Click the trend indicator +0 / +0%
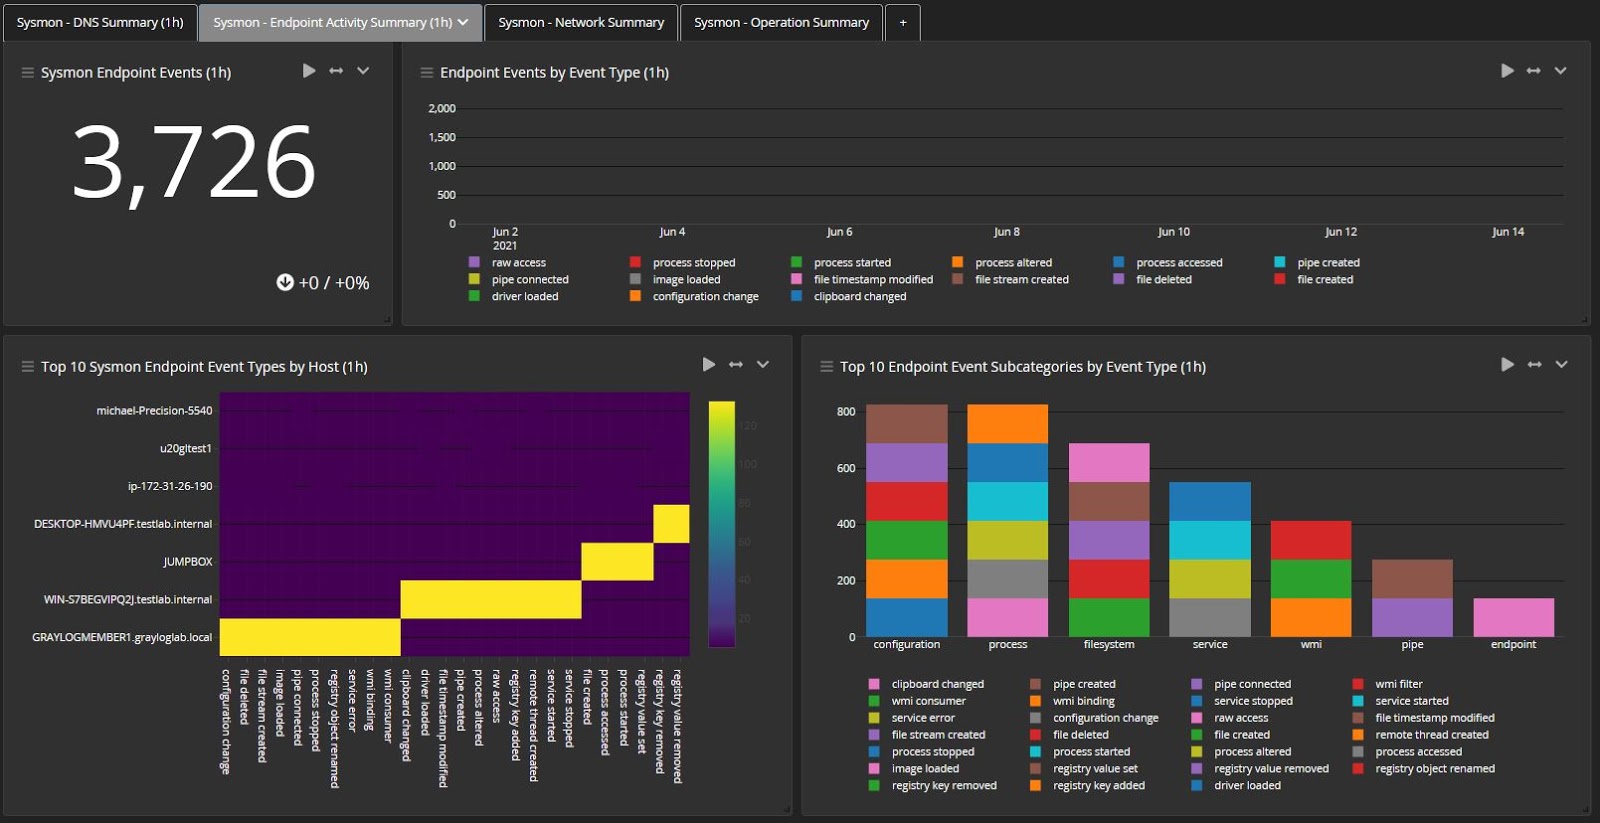 coord(323,283)
